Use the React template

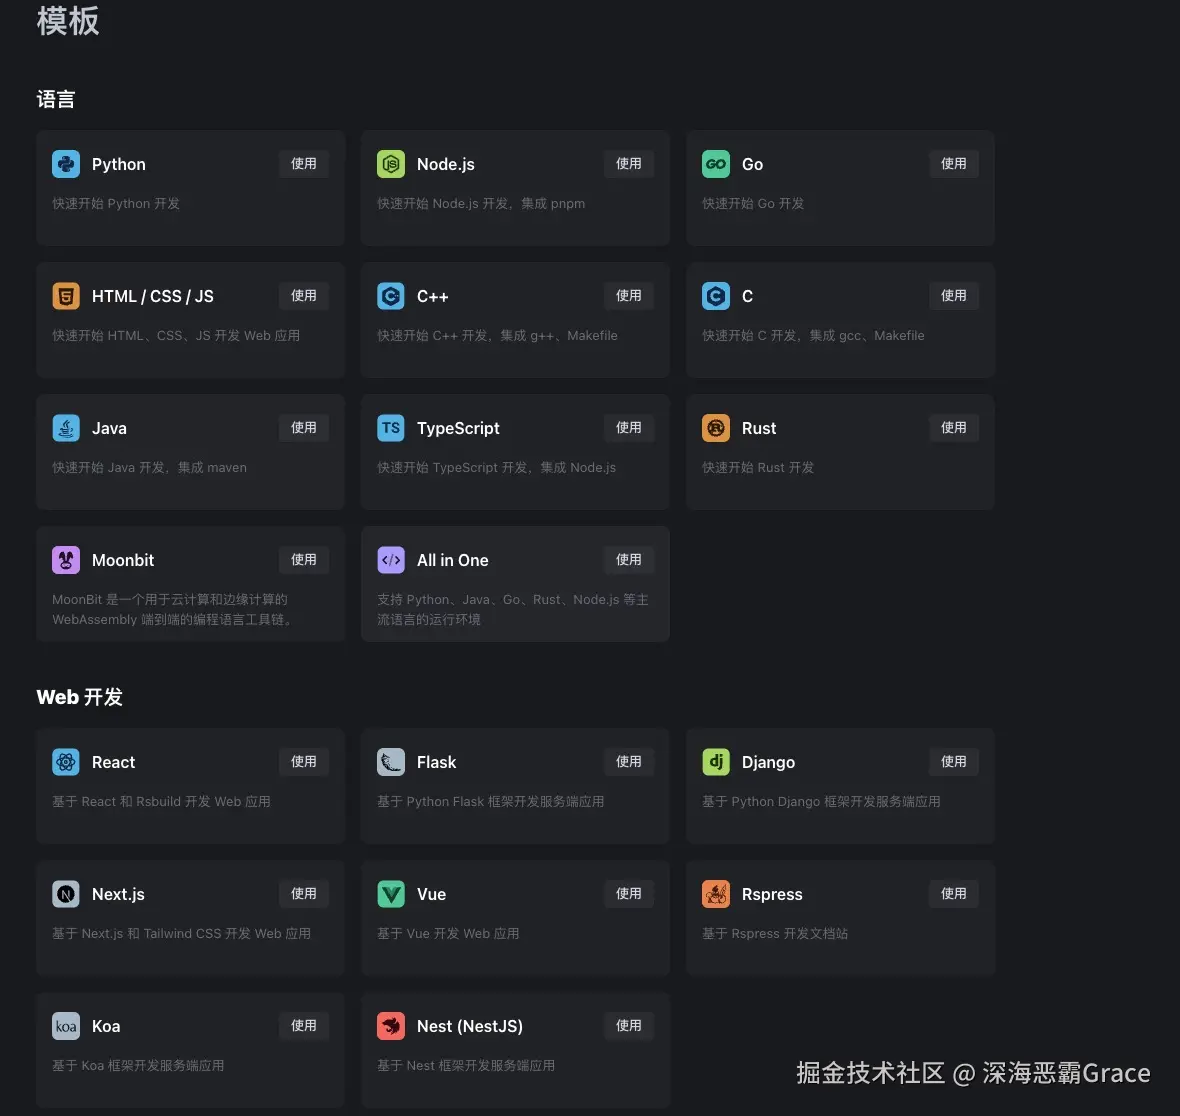click(x=304, y=762)
